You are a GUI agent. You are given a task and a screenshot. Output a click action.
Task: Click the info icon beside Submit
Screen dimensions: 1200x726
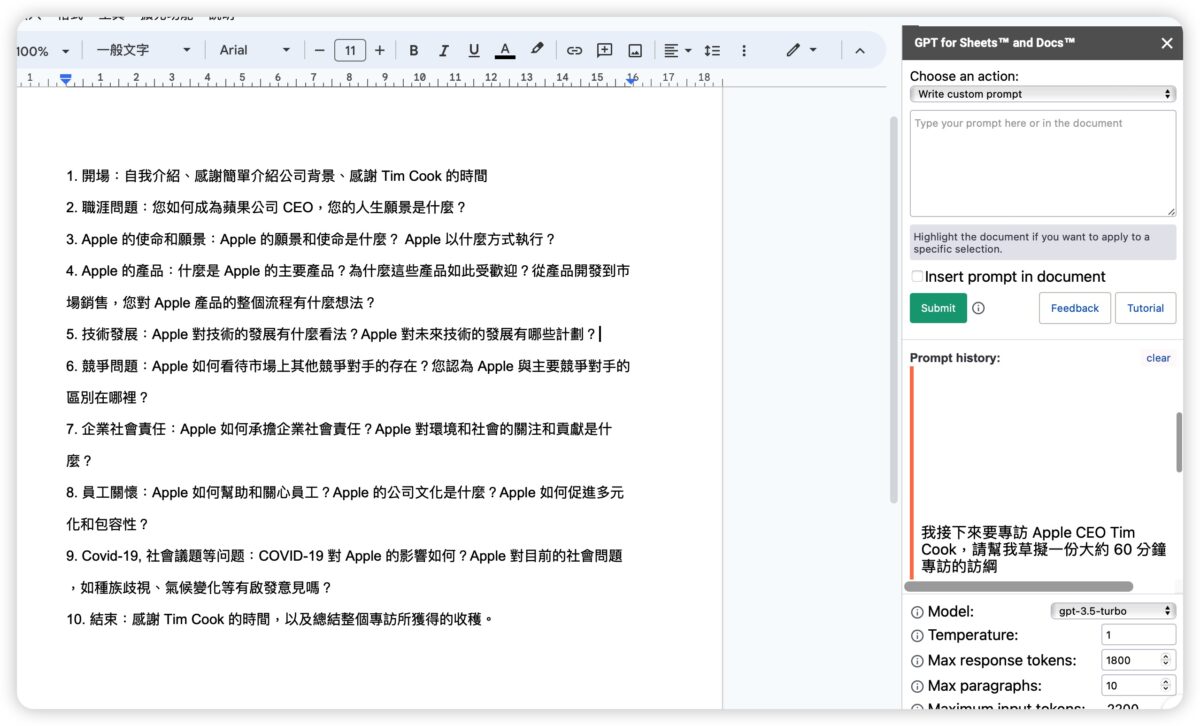(x=978, y=308)
